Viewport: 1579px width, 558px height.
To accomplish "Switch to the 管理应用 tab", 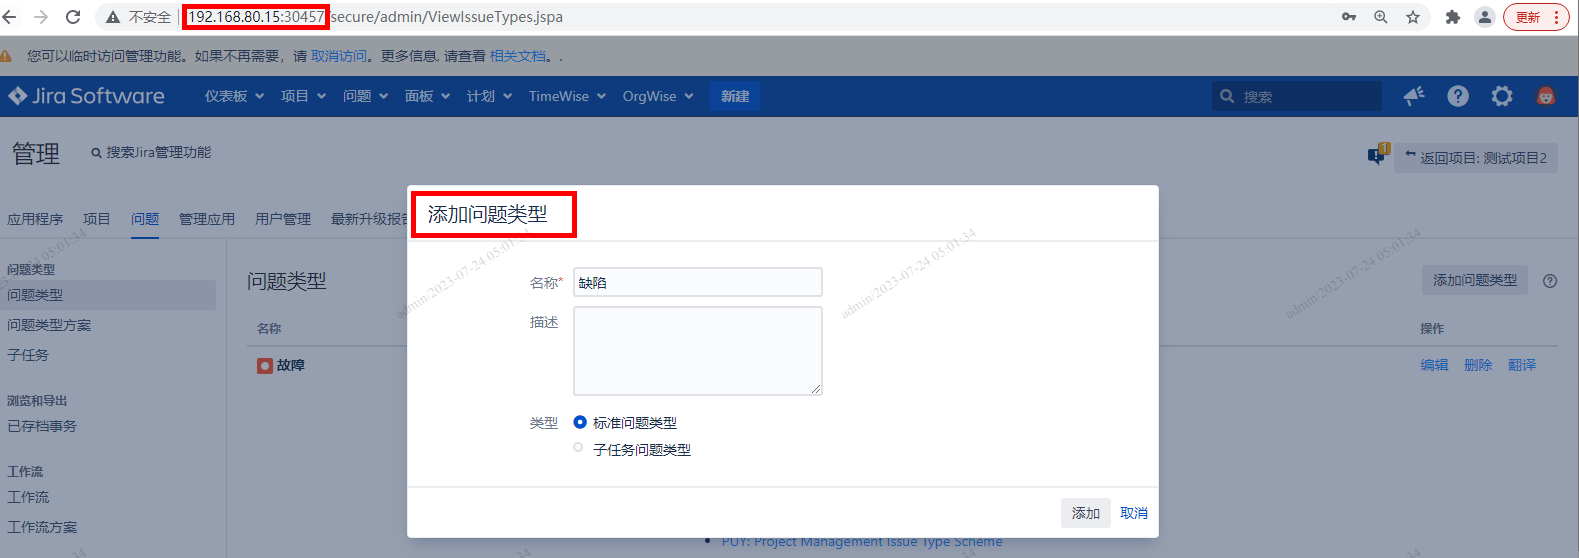I will 206,219.
